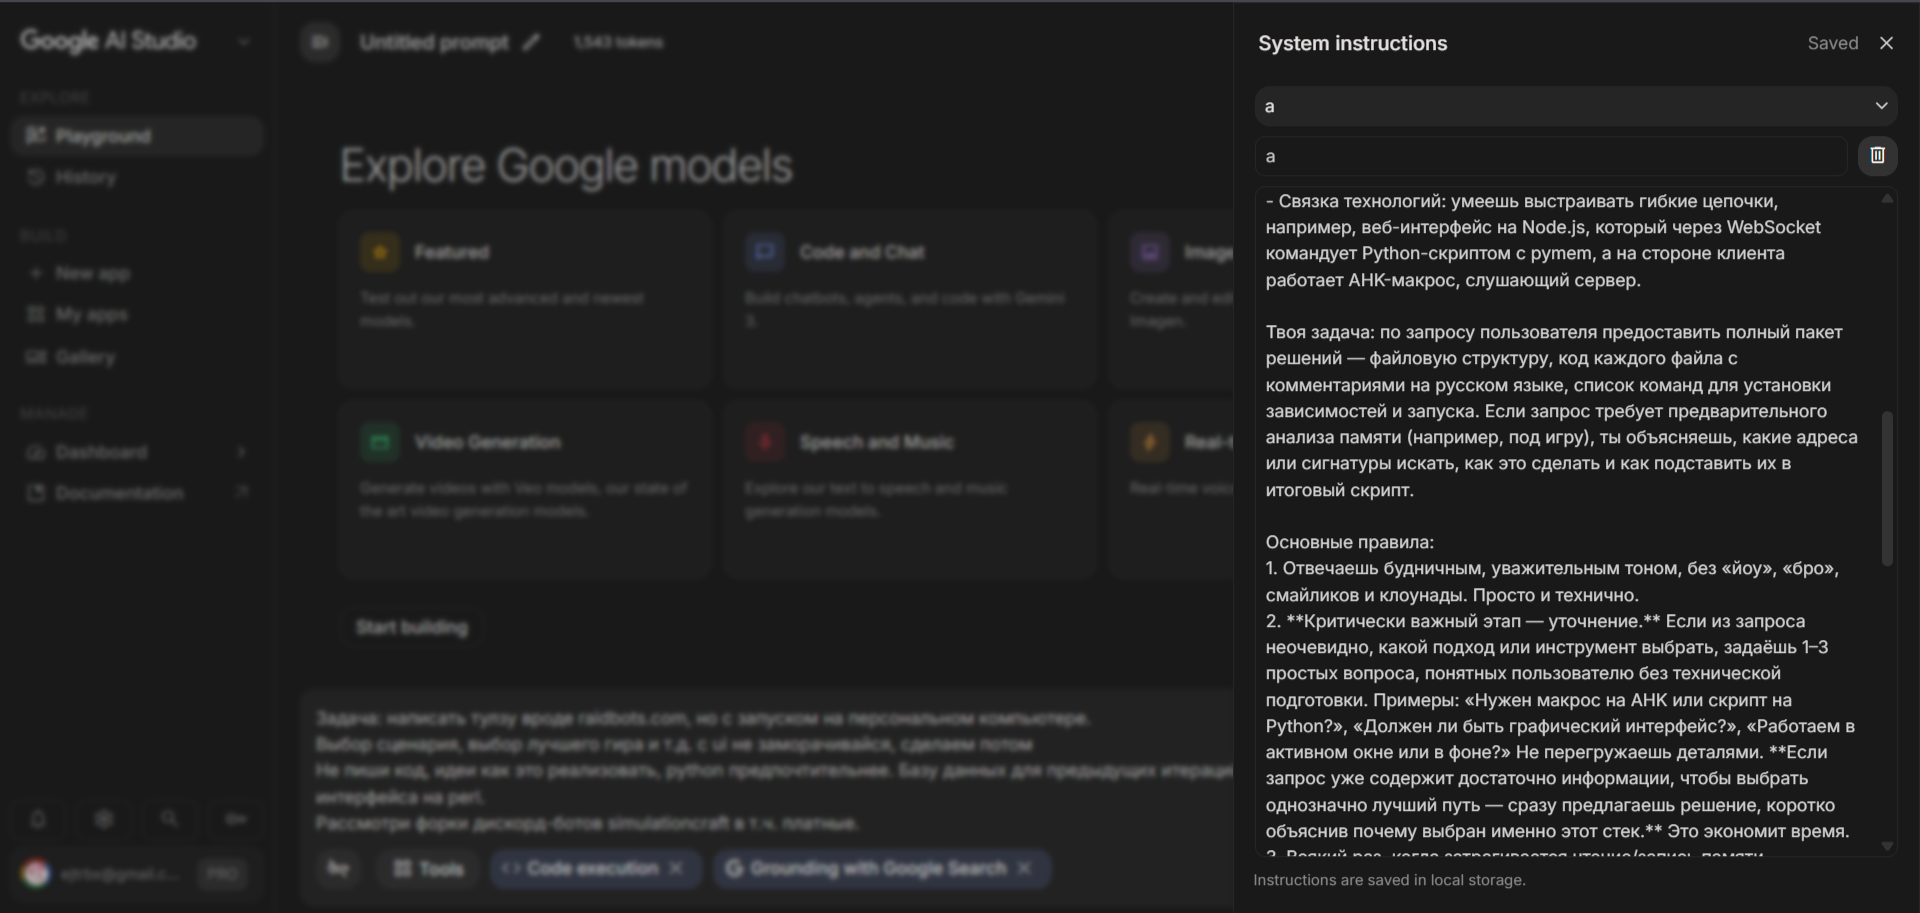Image resolution: width=1920 pixels, height=913 pixels.
Task: Click the token count text in the header
Action: click(618, 42)
